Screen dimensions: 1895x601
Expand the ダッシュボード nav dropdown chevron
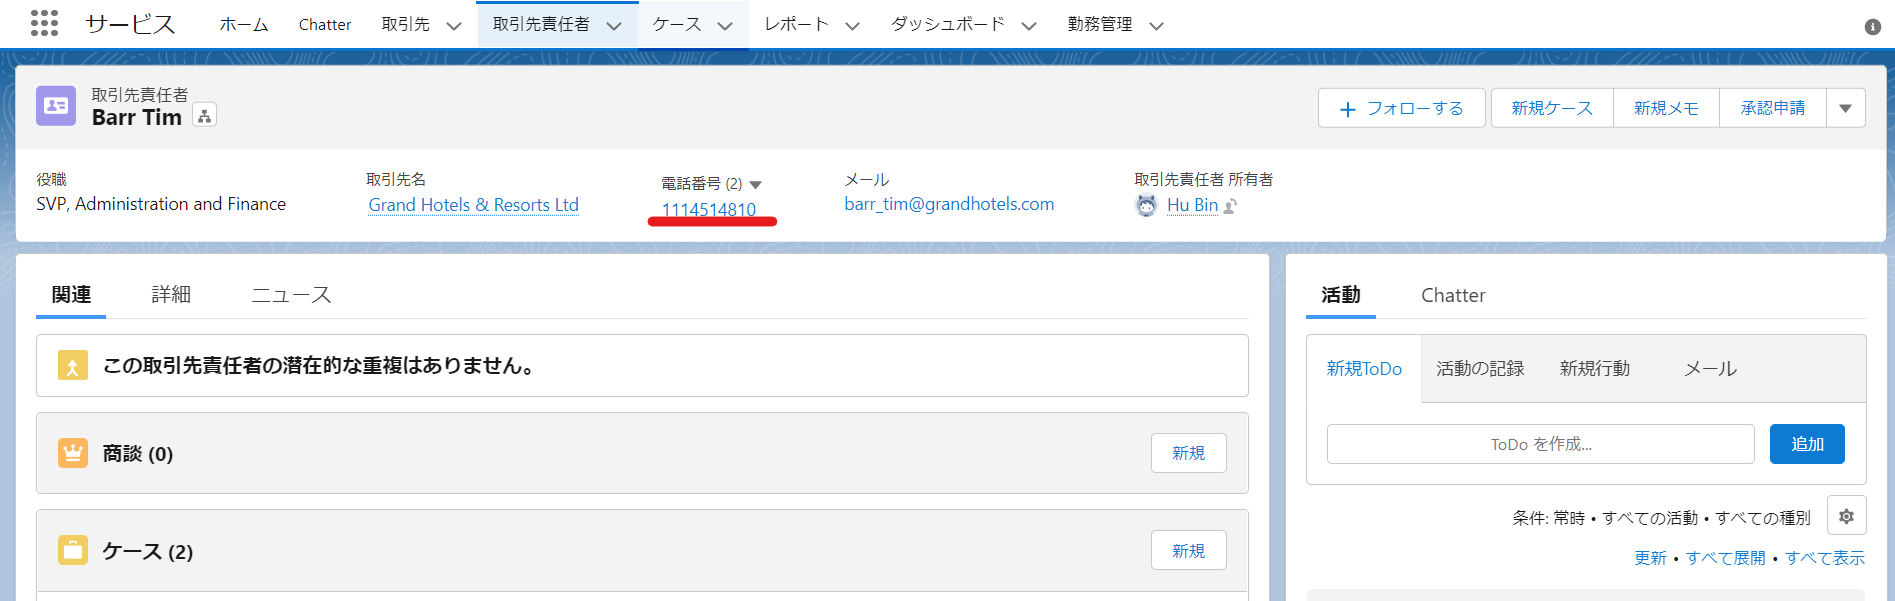1028,26
